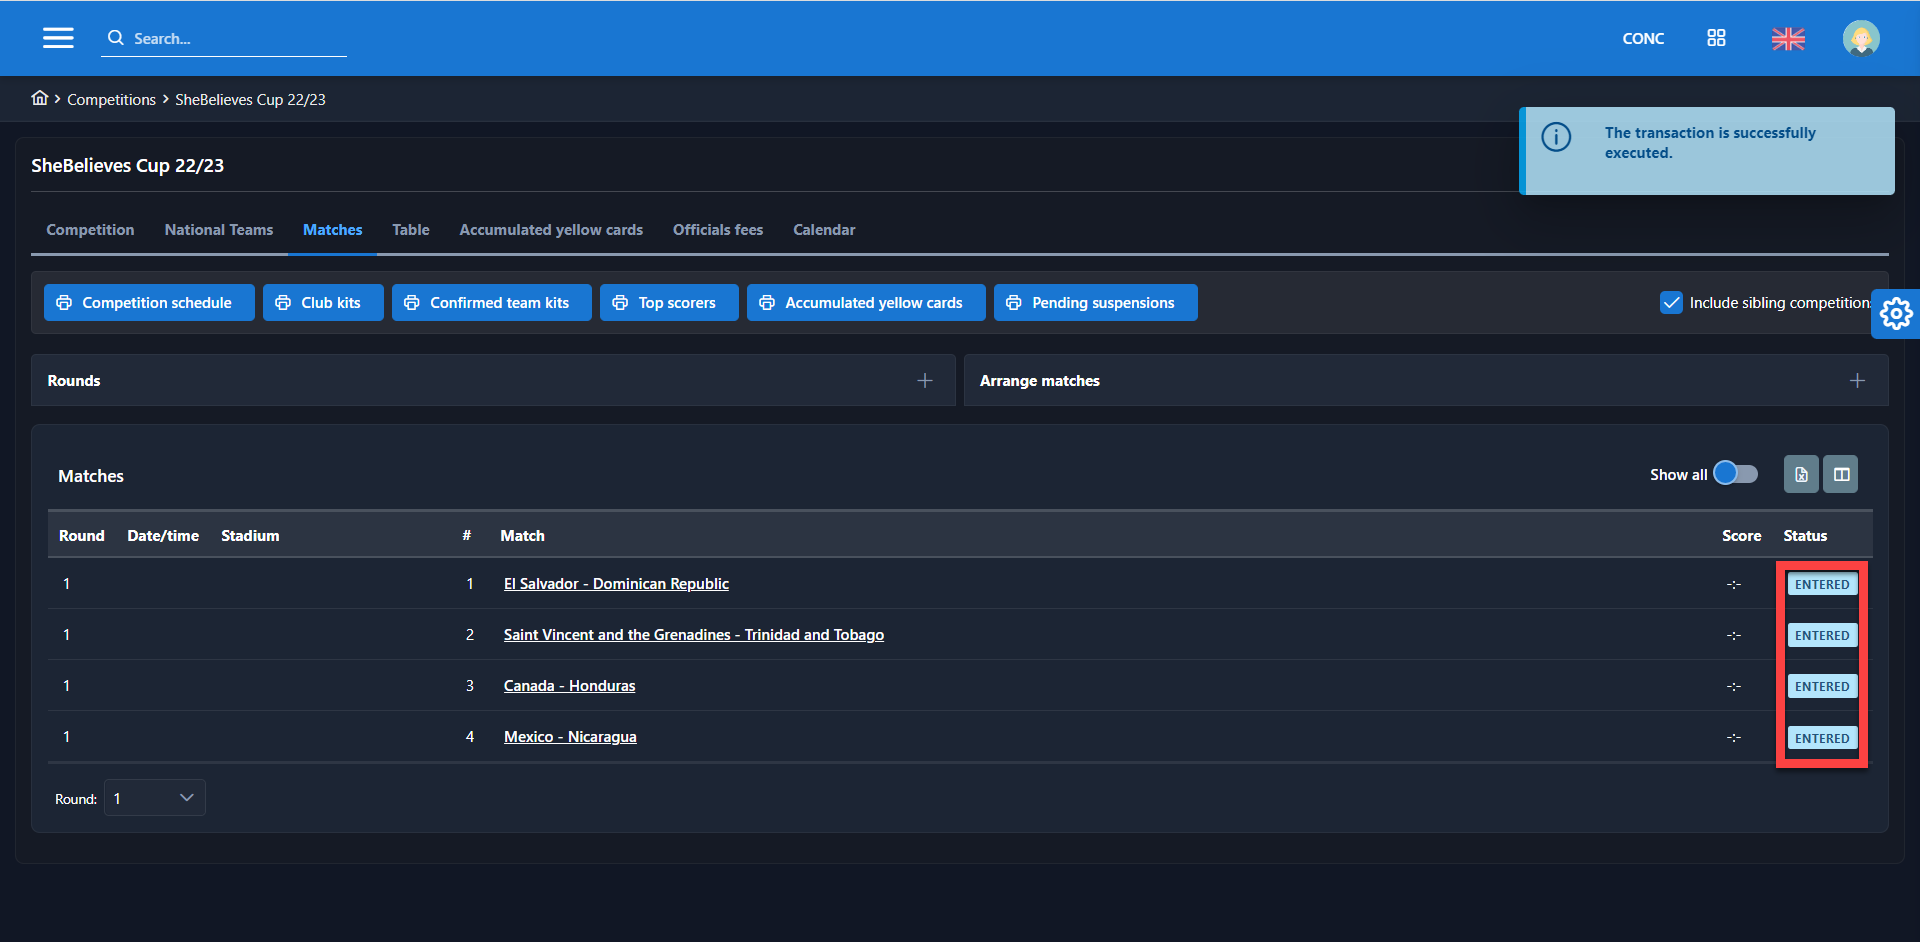The width and height of the screenshot is (1920, 942).
Task: Export matches with the file export icon
Action: click(x=1801, y=475)
